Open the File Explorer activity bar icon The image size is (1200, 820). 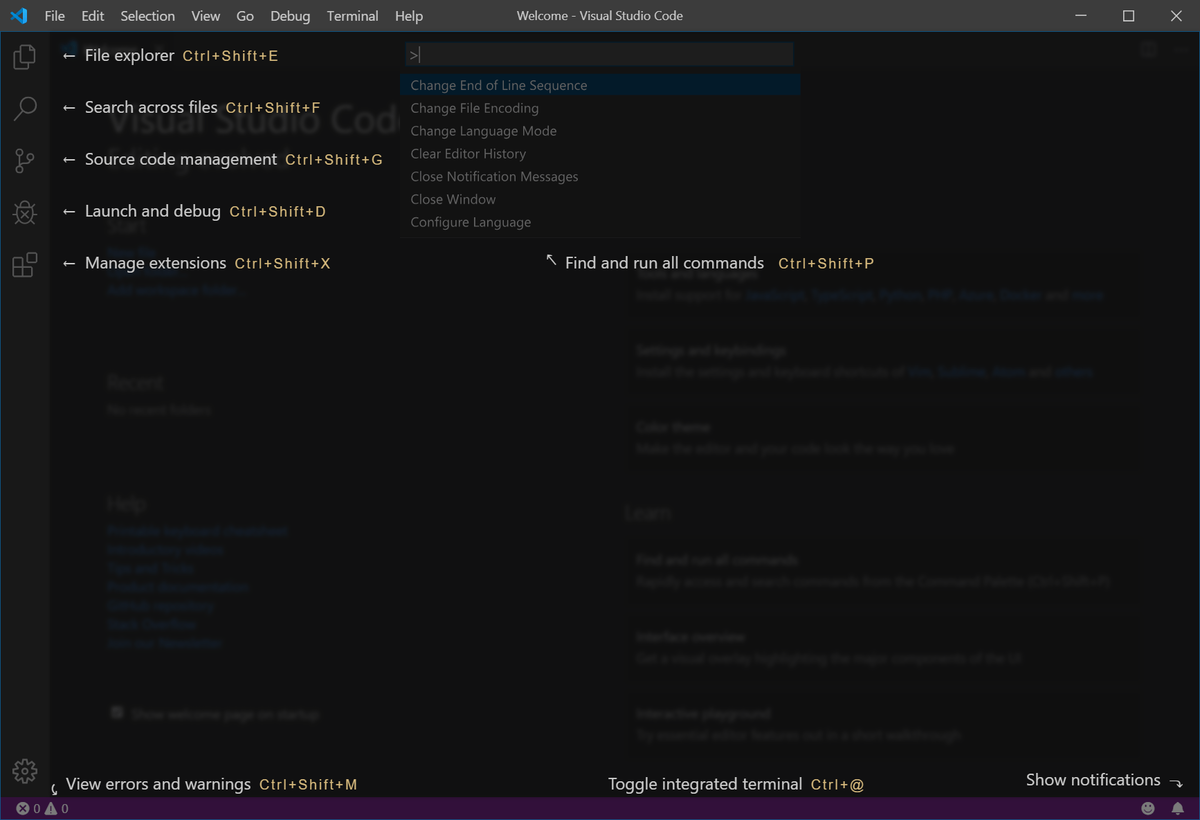click(x=25, y=56)
